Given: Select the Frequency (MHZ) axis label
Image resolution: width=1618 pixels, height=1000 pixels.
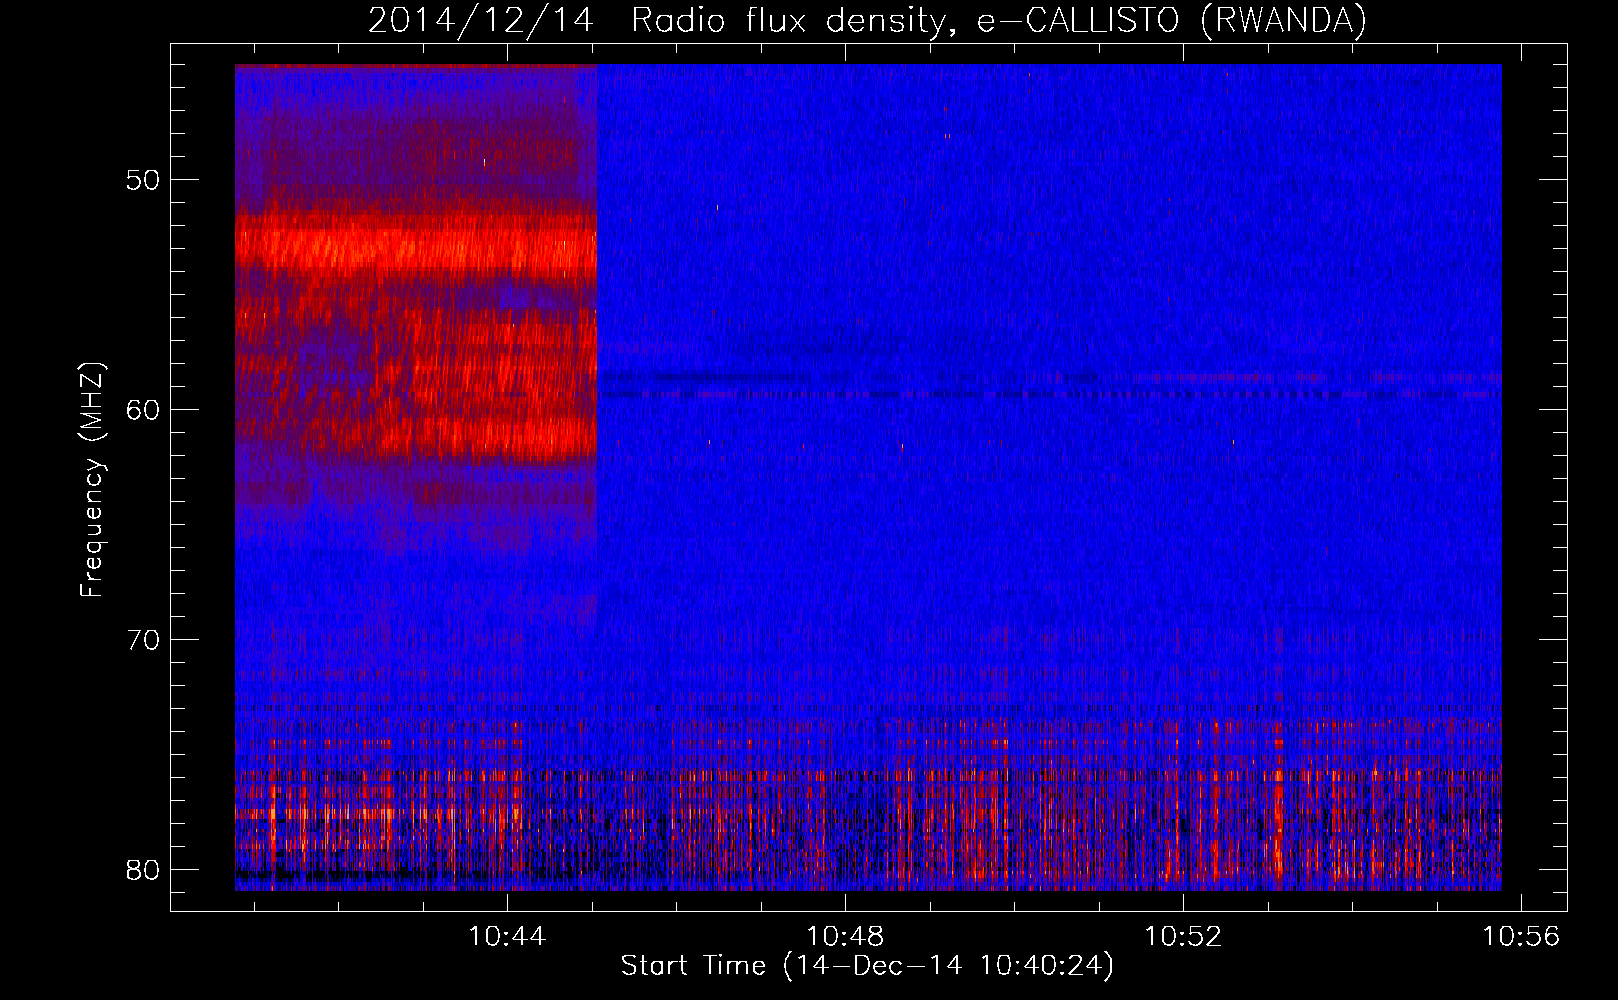Looking at the screenshot, I should coord(92,480).
